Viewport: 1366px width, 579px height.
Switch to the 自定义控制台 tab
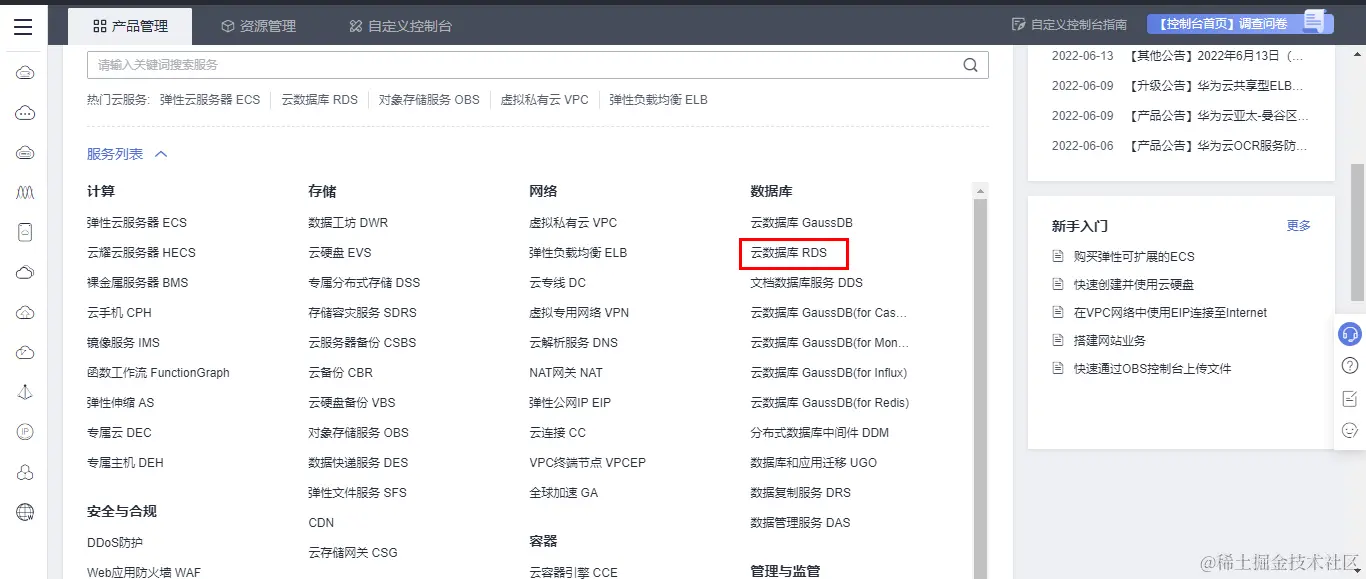(400, 26)
